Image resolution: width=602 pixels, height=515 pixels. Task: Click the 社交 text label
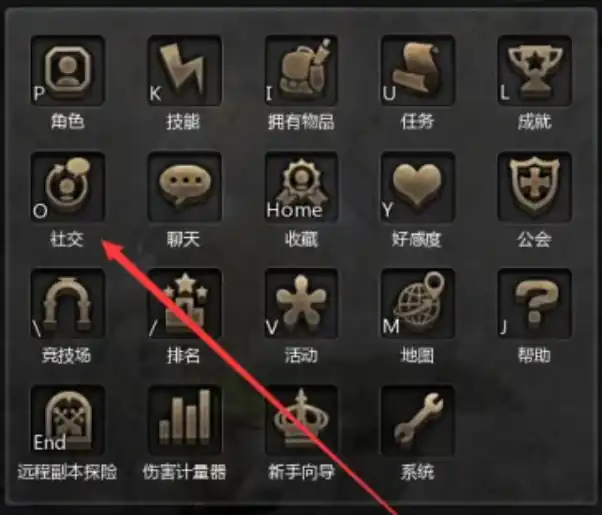tap(67, 239)
